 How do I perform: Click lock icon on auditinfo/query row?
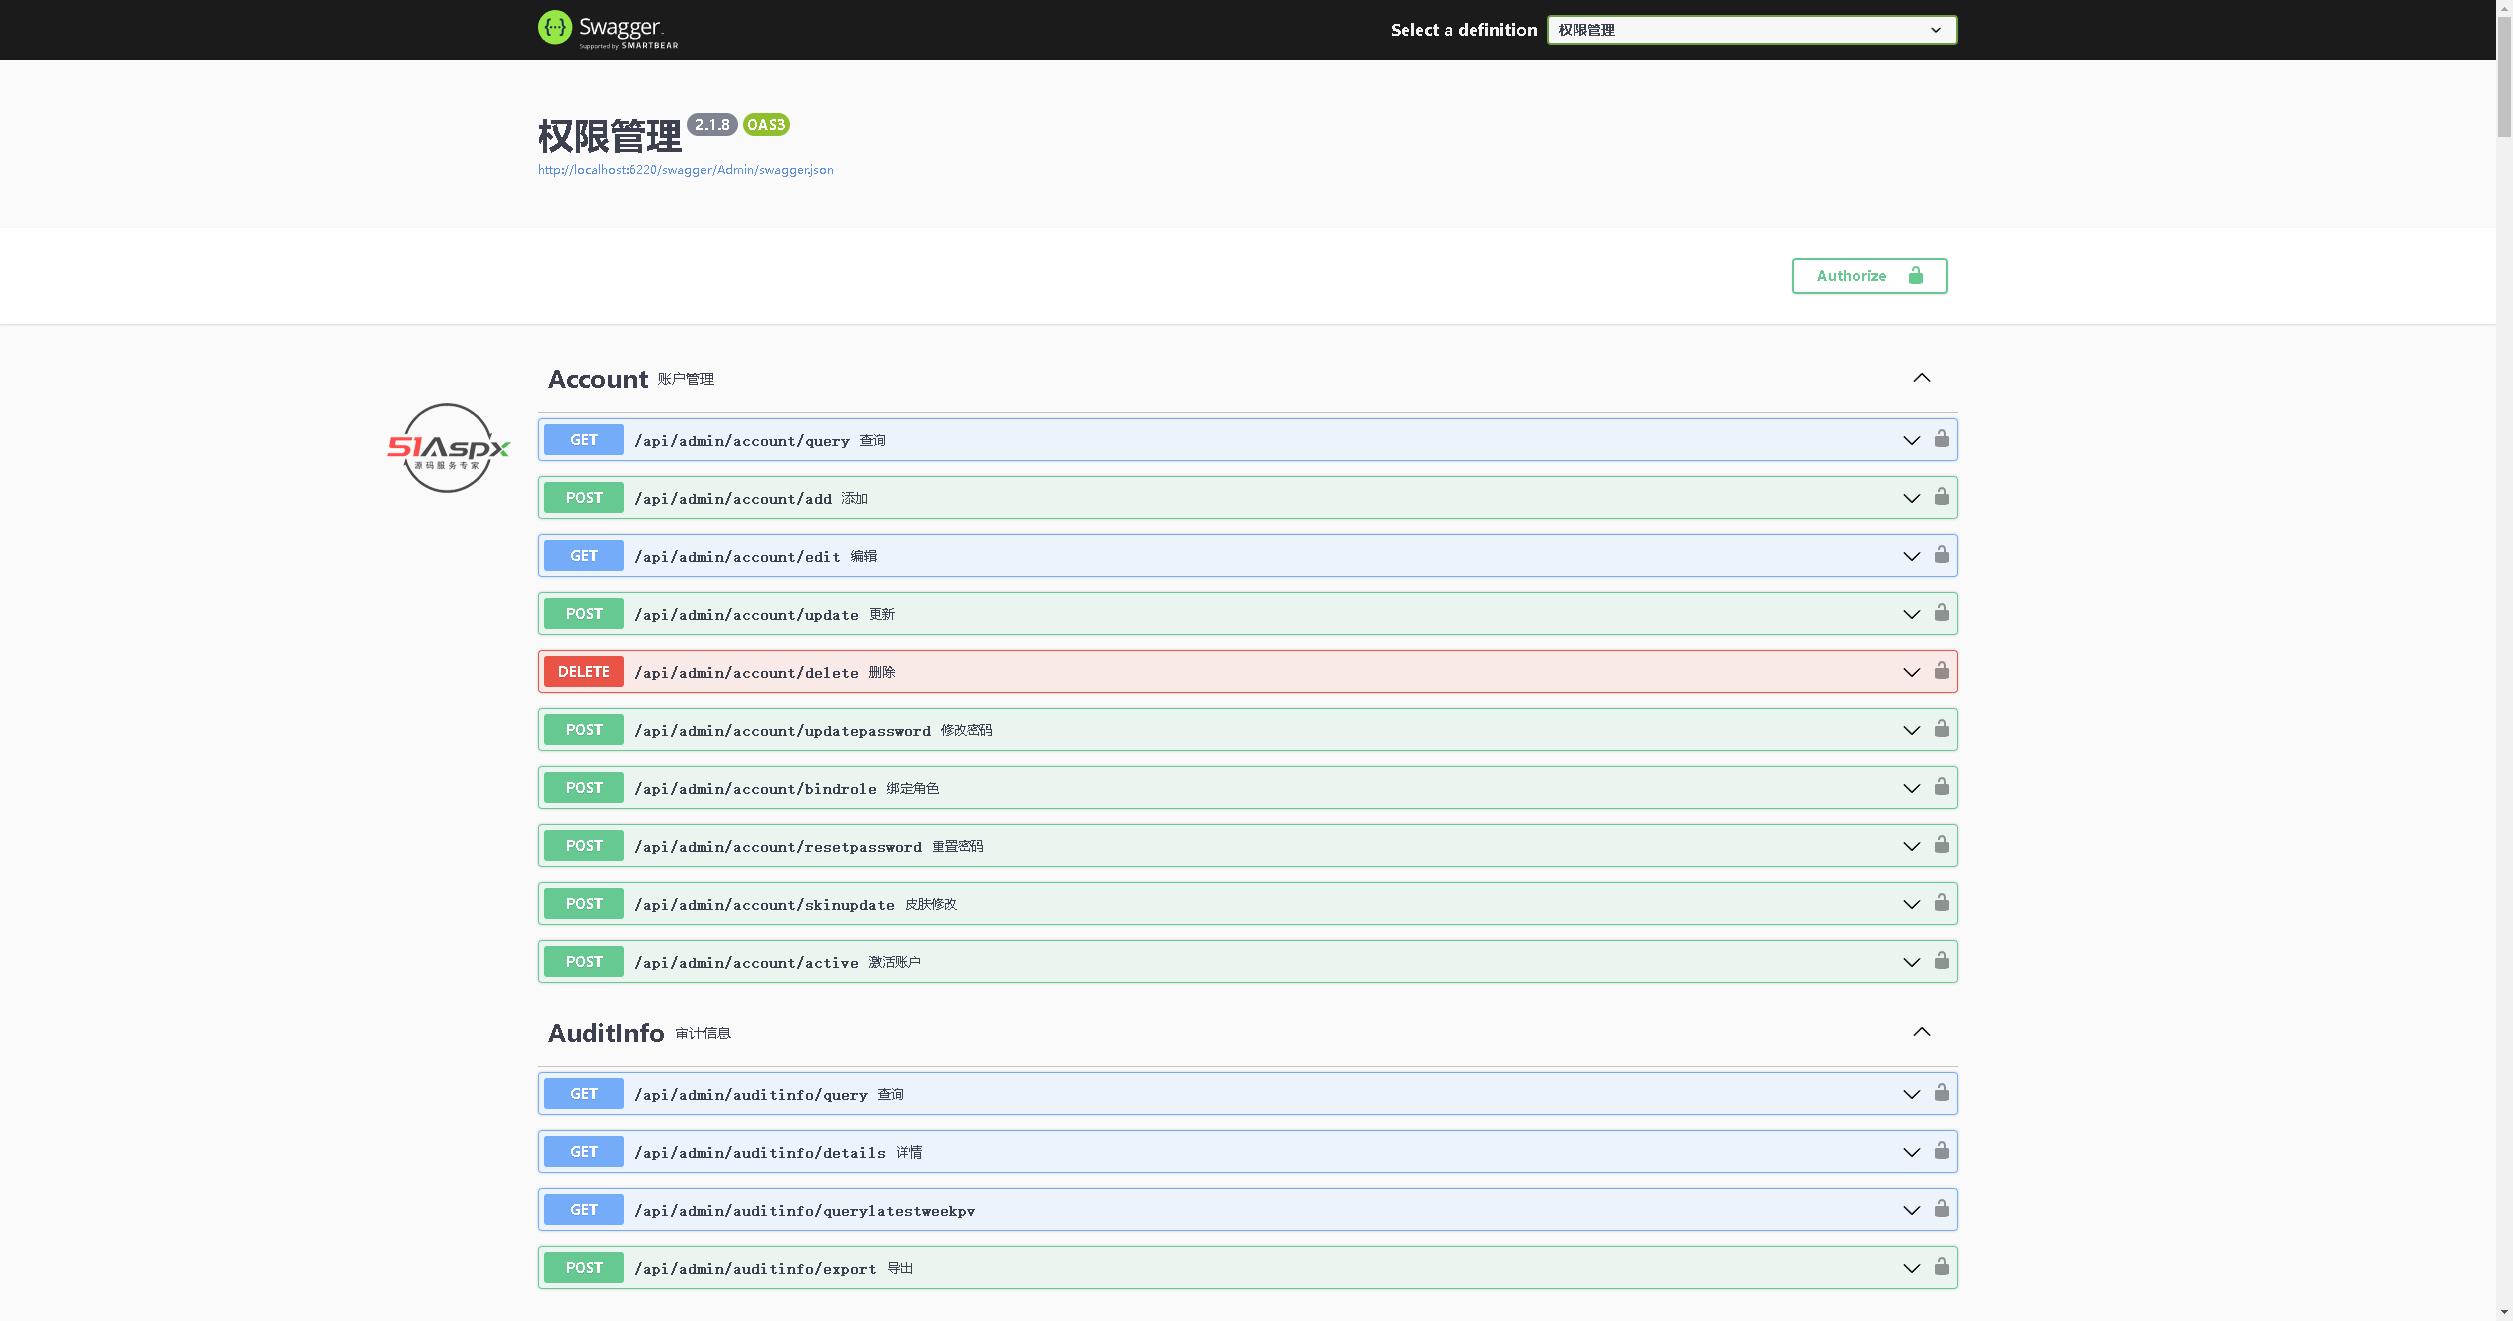(1941, 1093)
